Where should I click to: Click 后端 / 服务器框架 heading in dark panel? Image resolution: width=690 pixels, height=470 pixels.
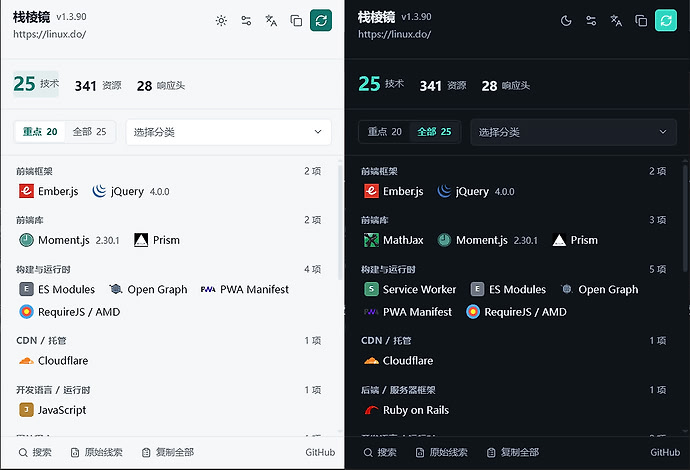pos(398,390)
